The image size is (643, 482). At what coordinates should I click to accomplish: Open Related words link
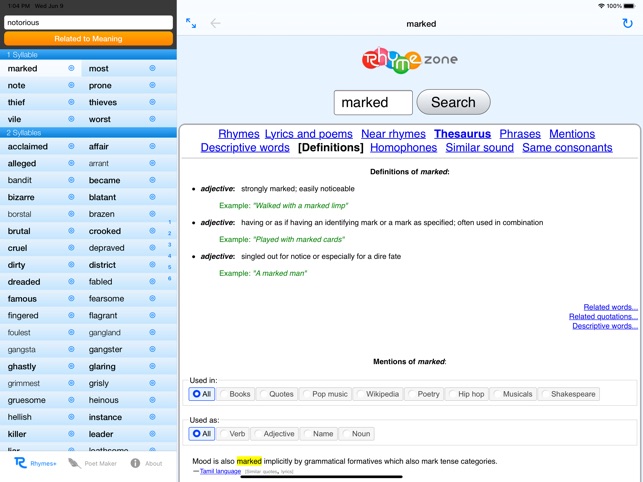[610, 307]
